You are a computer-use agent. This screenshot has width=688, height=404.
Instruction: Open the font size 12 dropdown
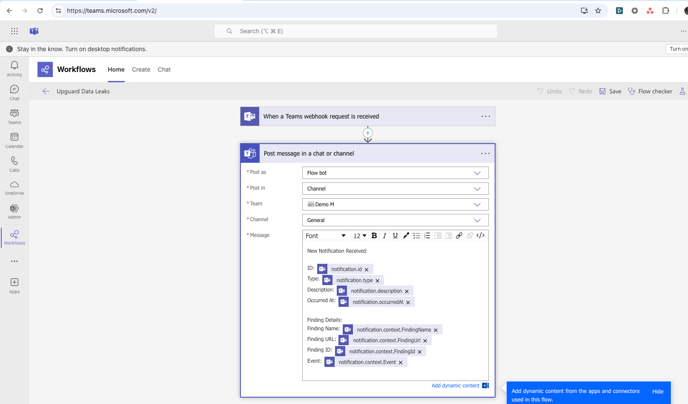click(x=360, y=236)
